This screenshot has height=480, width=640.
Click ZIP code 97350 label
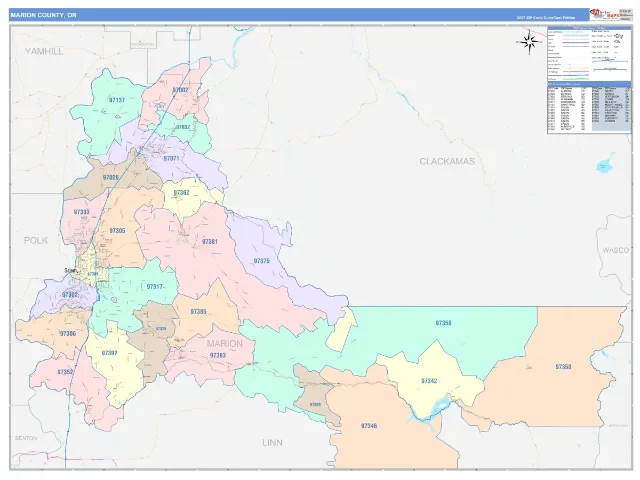[x=563, y=367]
